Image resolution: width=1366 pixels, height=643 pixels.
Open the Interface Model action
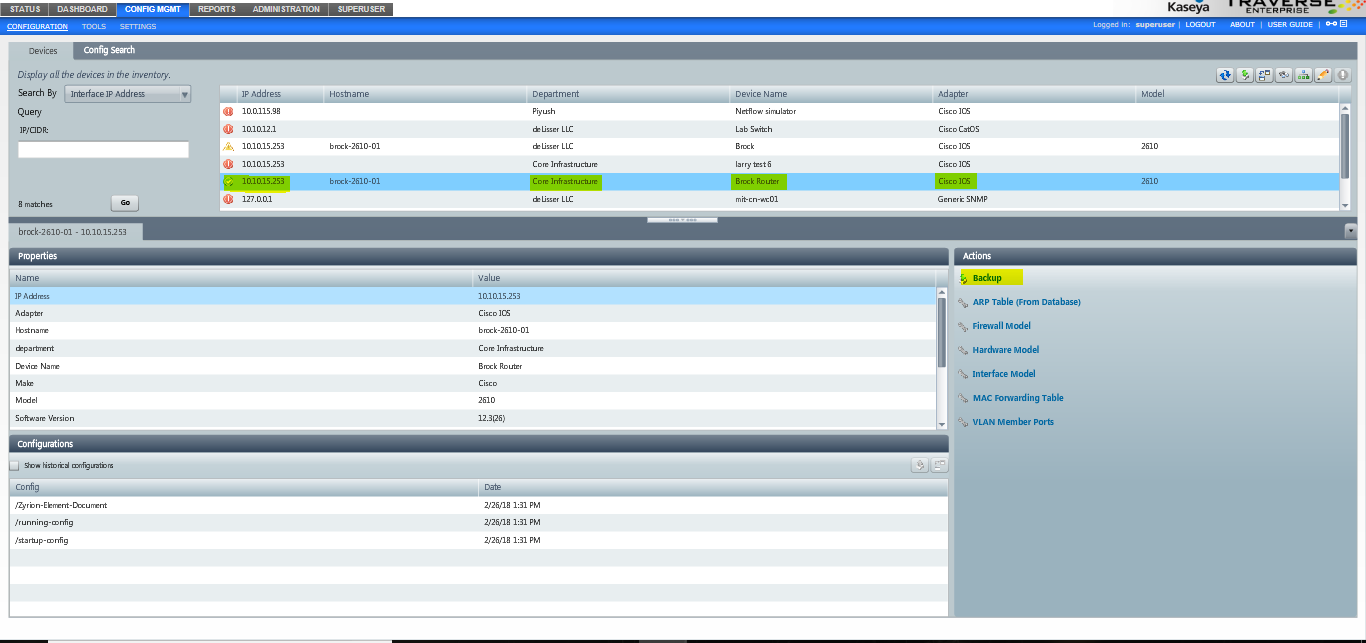point(1004,374)
